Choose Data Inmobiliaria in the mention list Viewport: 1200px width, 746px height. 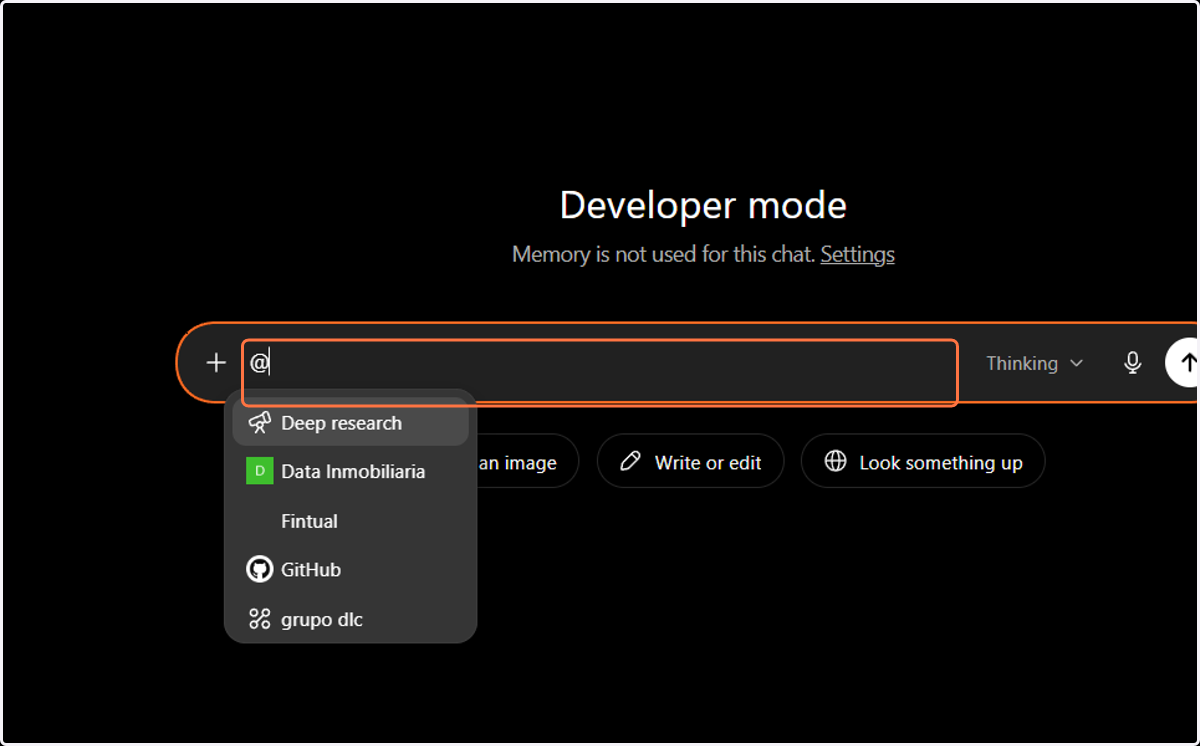[x=350, y=471]
